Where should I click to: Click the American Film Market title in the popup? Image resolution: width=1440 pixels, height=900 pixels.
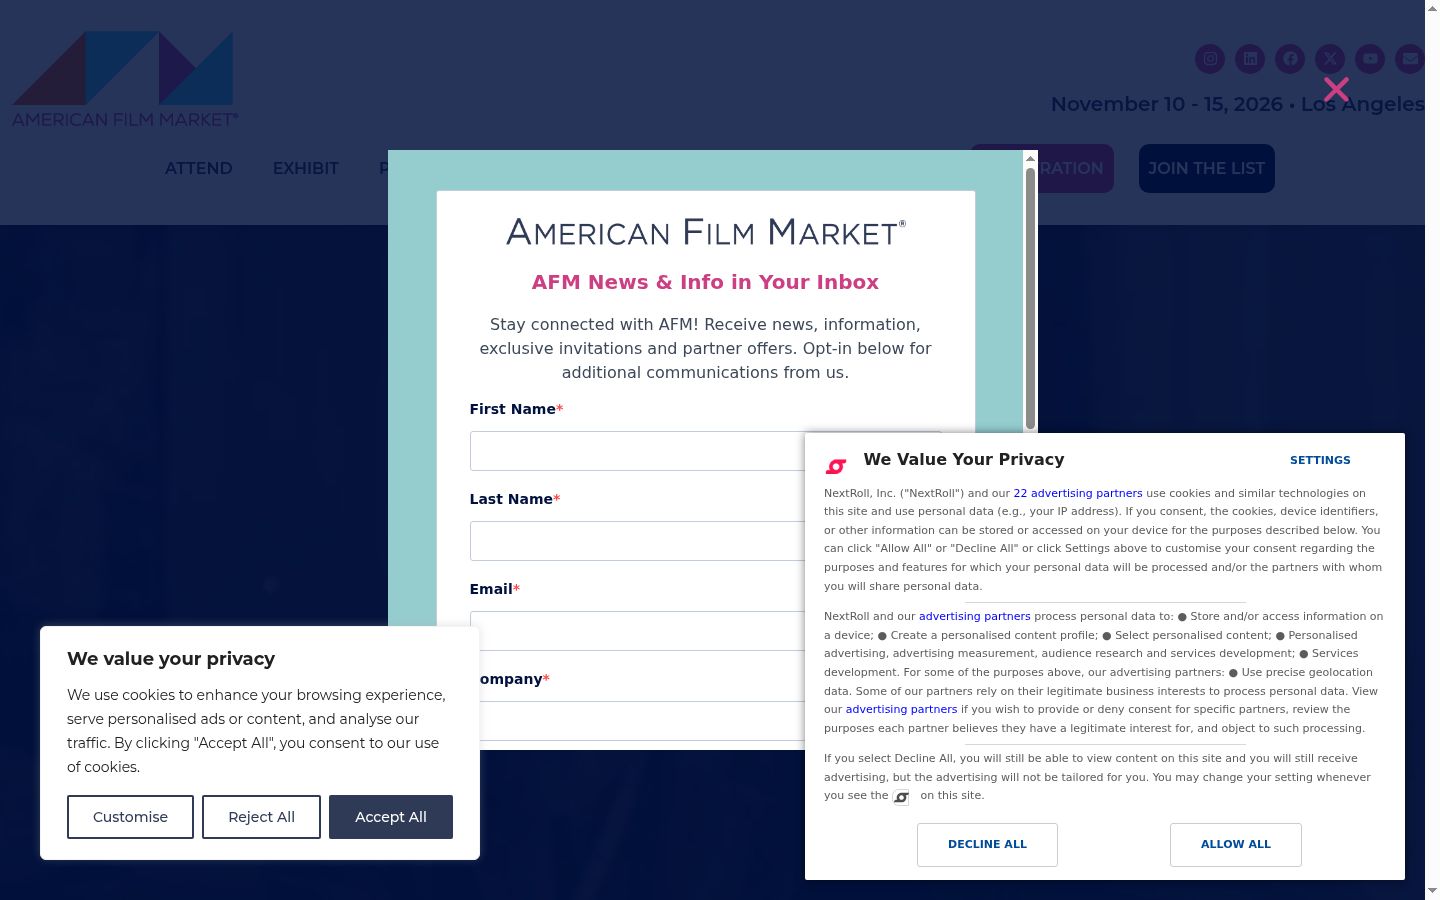[x=706, y=232]
